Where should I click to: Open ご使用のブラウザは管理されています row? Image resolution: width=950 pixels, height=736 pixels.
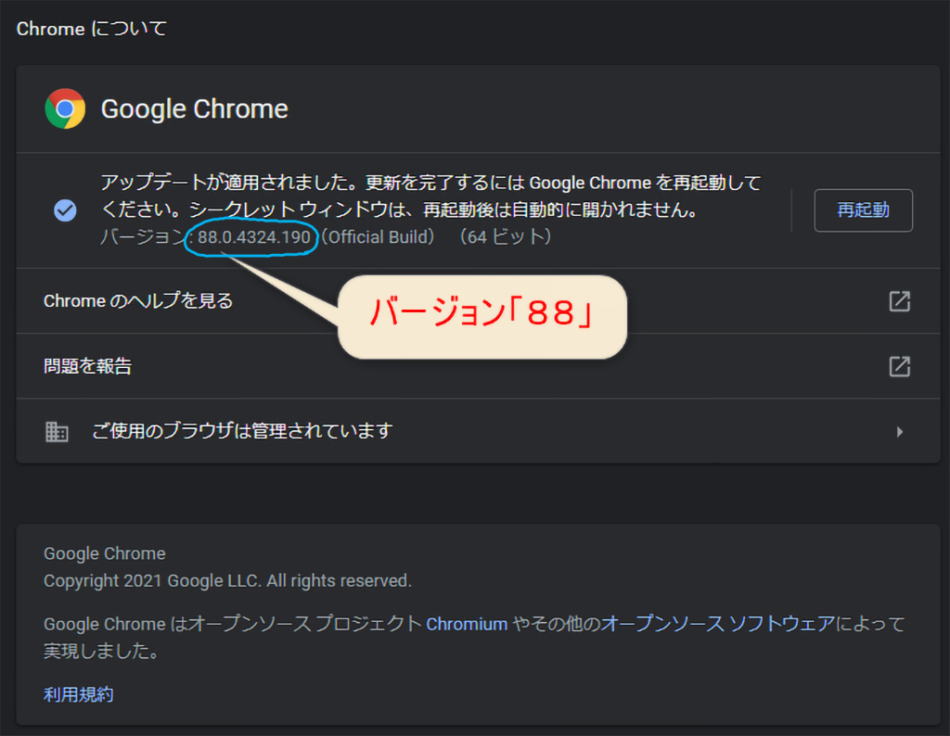[477, 431]
